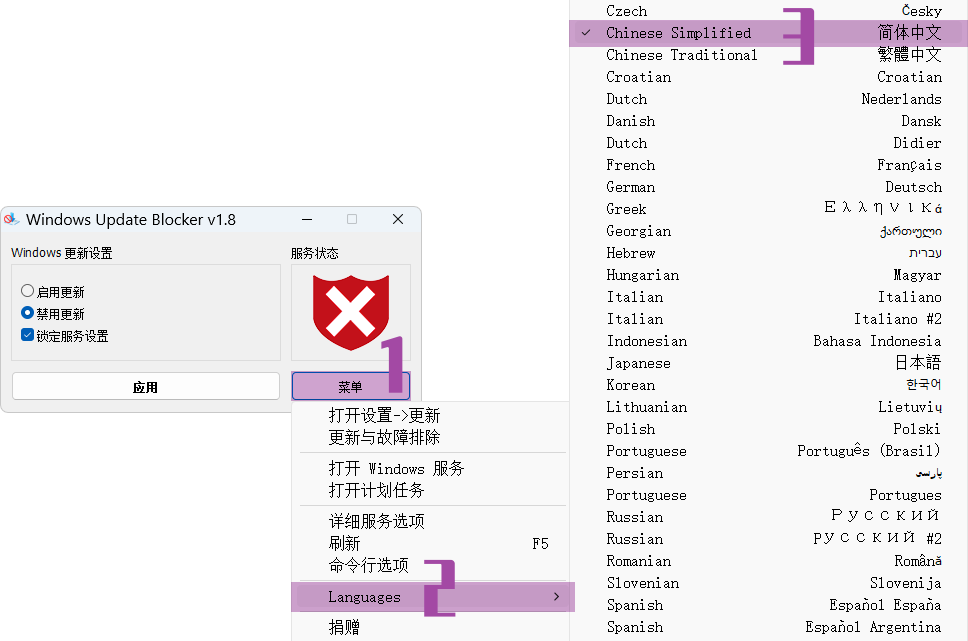Viewport: 968px width, 641px height.
Task: Click the red shield service status icon
Action: pos(351,312)
